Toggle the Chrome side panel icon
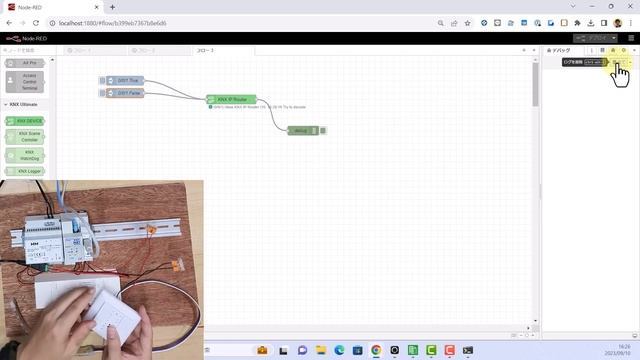 coord(604,23)
